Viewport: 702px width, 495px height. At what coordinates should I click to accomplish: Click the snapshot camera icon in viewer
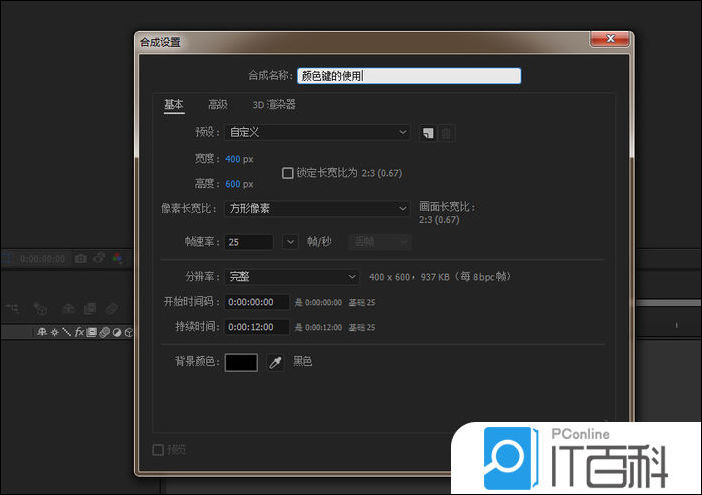pos(81,259)
